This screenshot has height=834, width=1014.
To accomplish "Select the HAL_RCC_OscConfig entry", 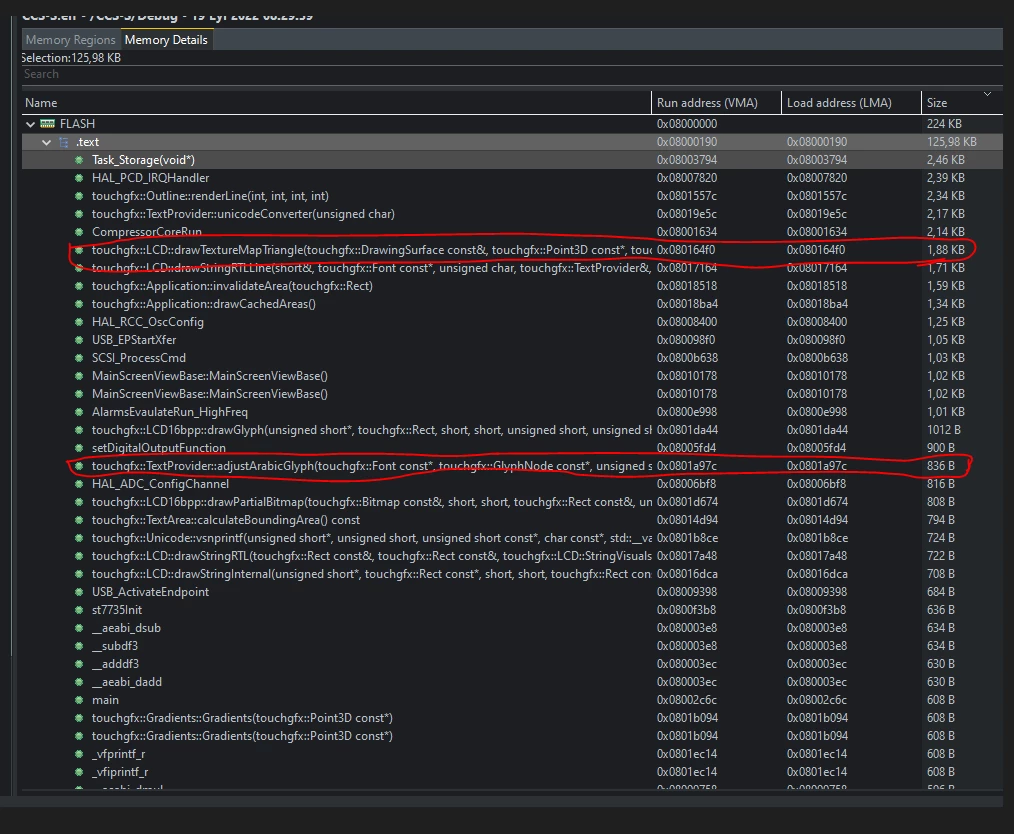I will (x=512, y=321).
